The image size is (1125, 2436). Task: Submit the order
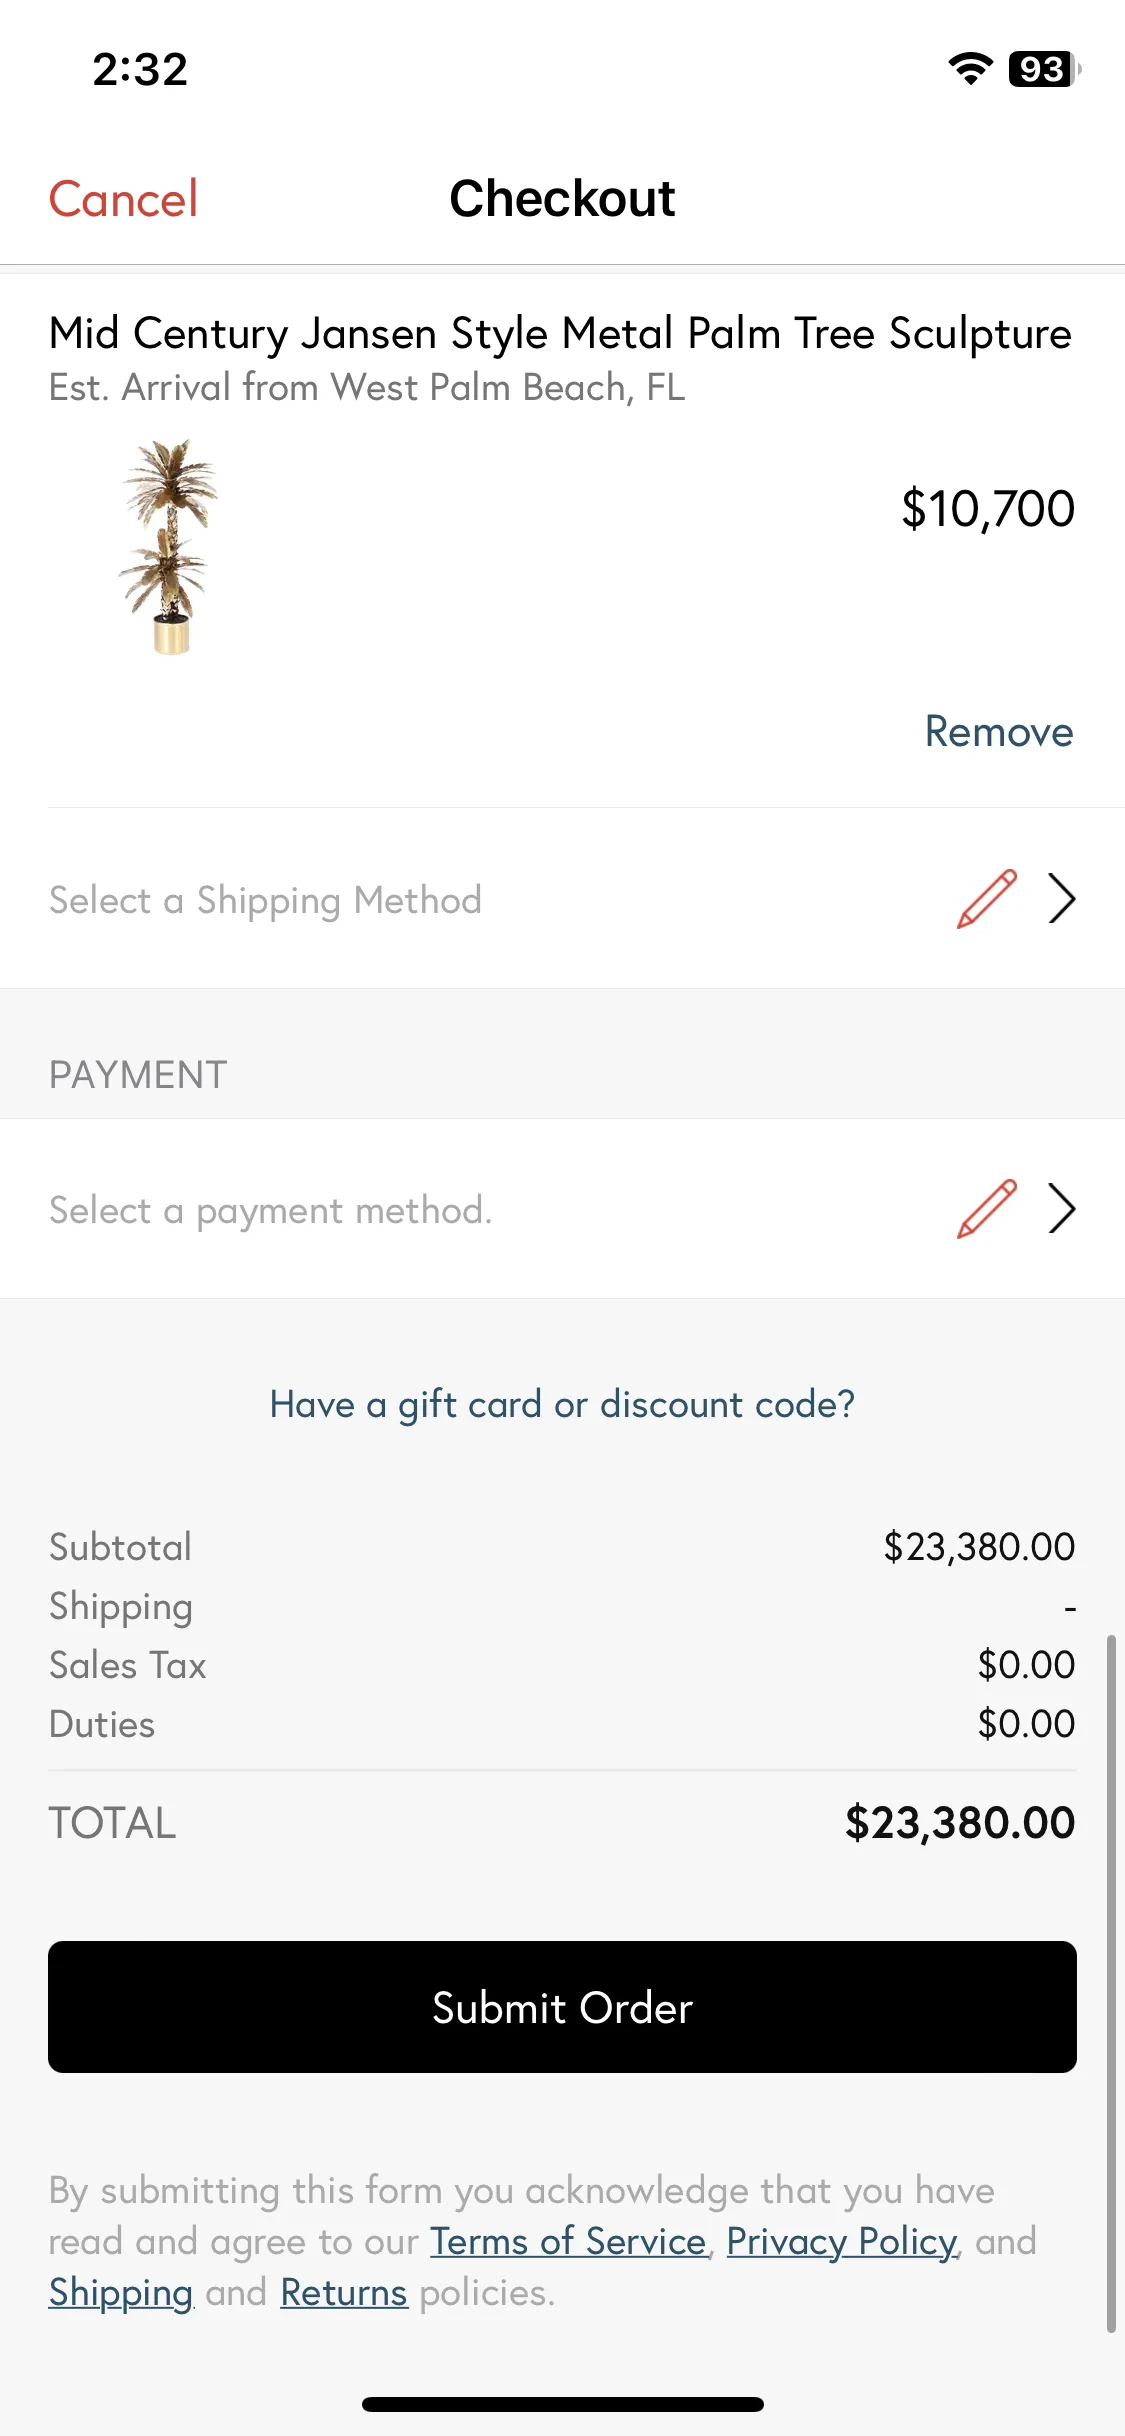coord(562,2007)
